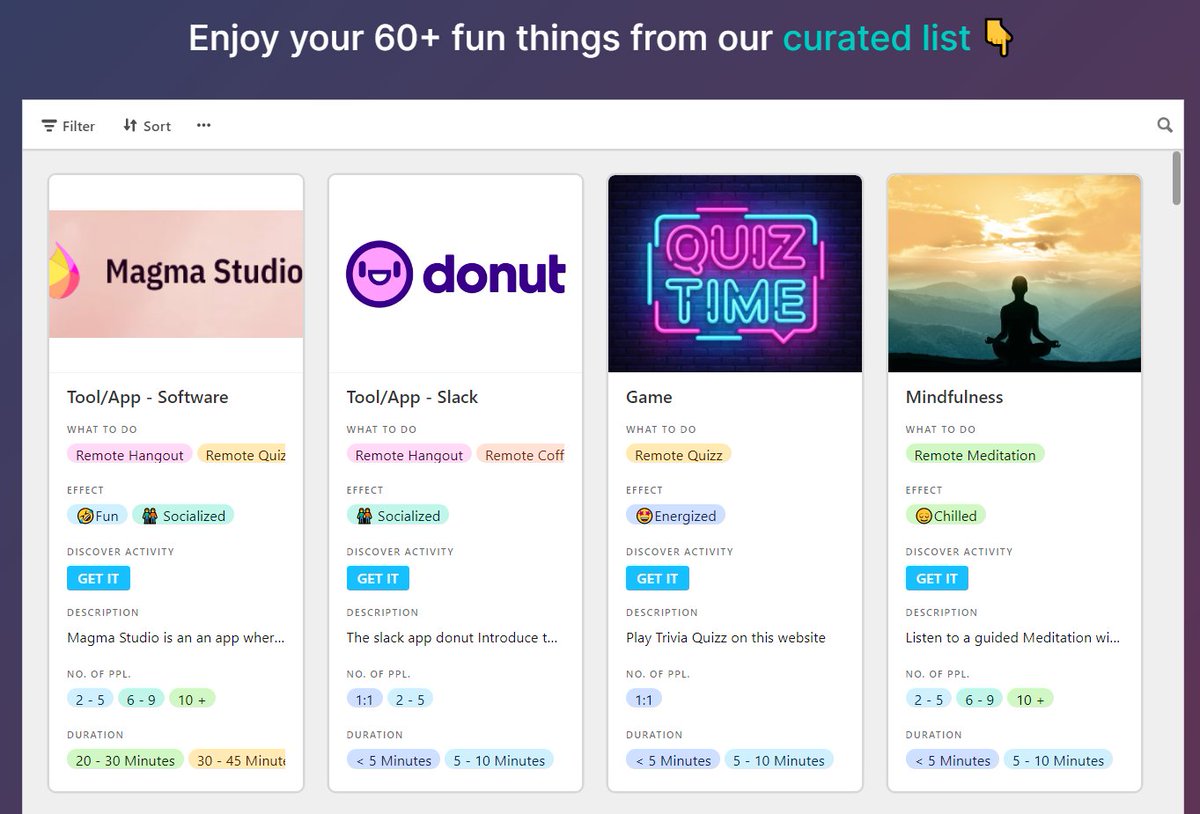Open the donut logo card image

point(456,274)
